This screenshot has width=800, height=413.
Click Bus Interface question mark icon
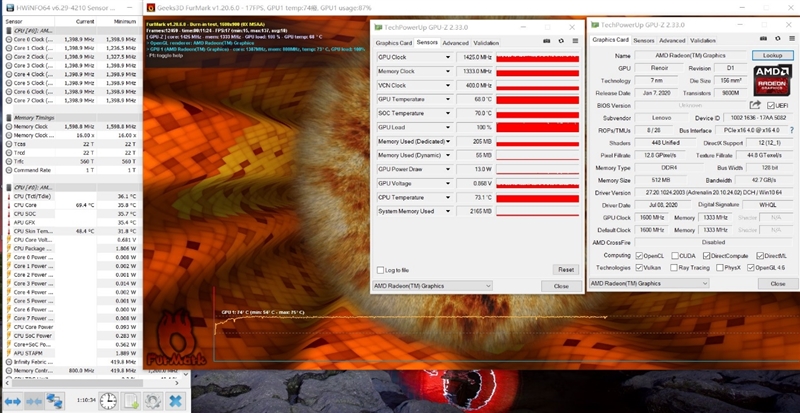(792, 130)
